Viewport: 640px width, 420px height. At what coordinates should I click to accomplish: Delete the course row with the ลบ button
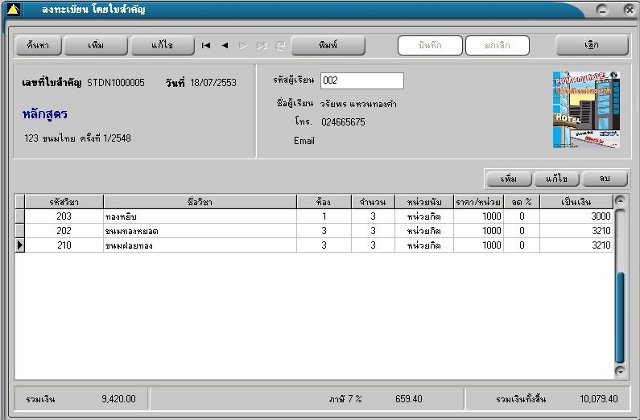pos(604,179)
